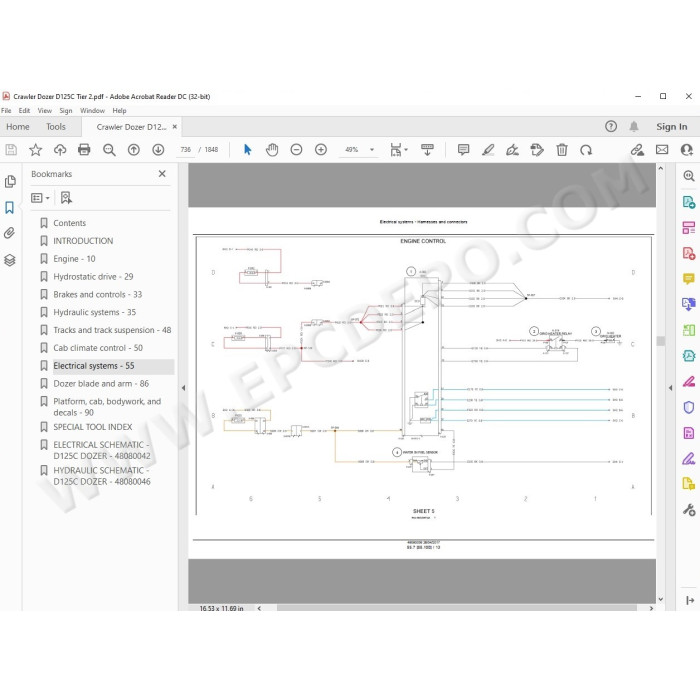This screenshot has height=700, width=700.
Task: Switch to the Tools tab
Action: coord(56,127)
